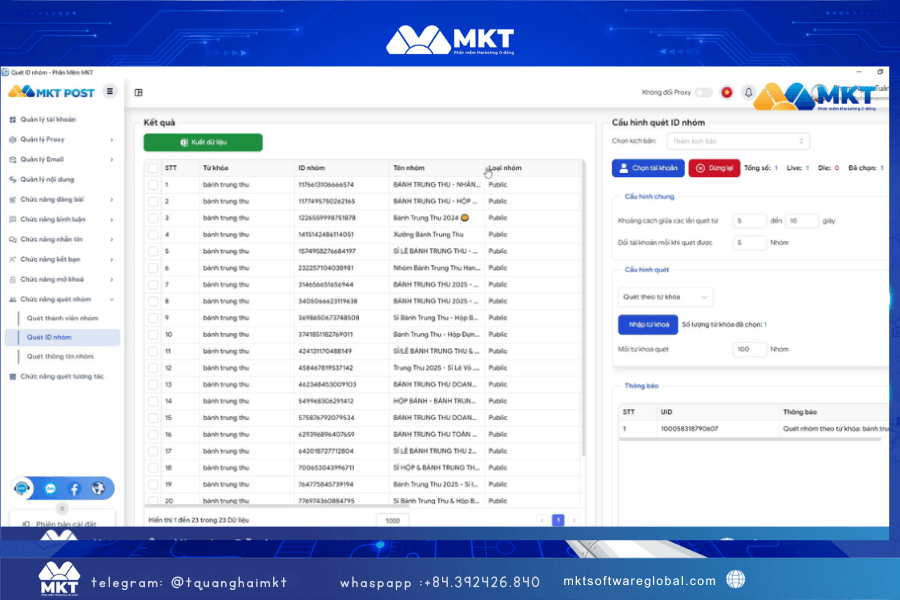
Task: Tick the checkbox for row 3
Action: [152, 217]
